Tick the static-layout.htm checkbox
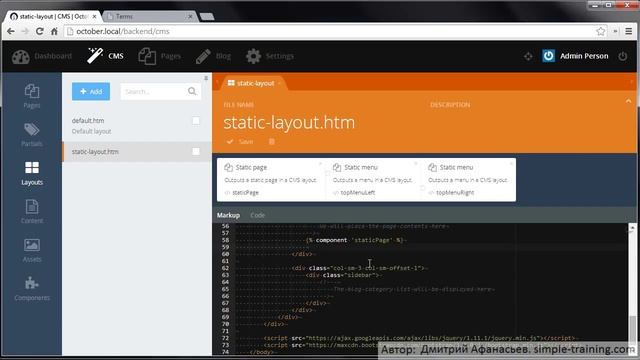This screenshot has width=640, height=360. [x=196, y=151]
